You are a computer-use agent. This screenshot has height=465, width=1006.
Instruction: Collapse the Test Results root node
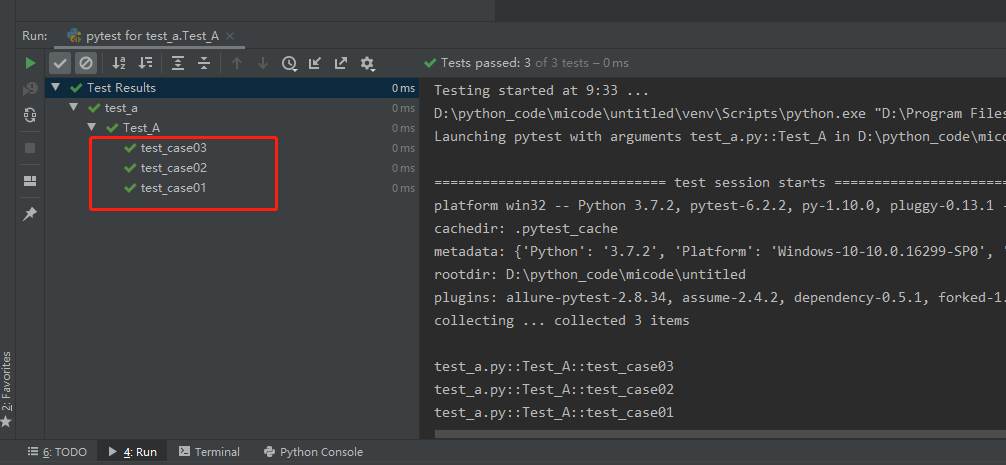pos(56,87)
